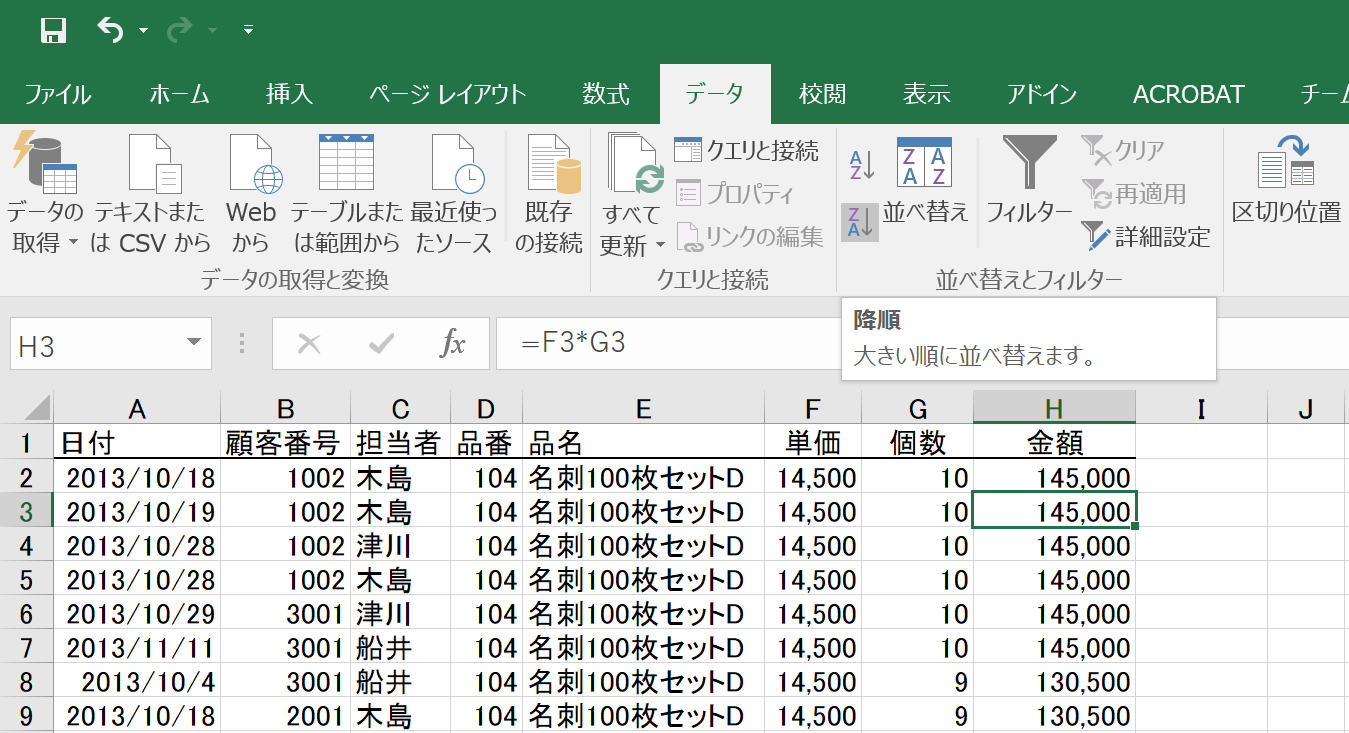Sort ascending with the A-Z icon

click(861, 165)
